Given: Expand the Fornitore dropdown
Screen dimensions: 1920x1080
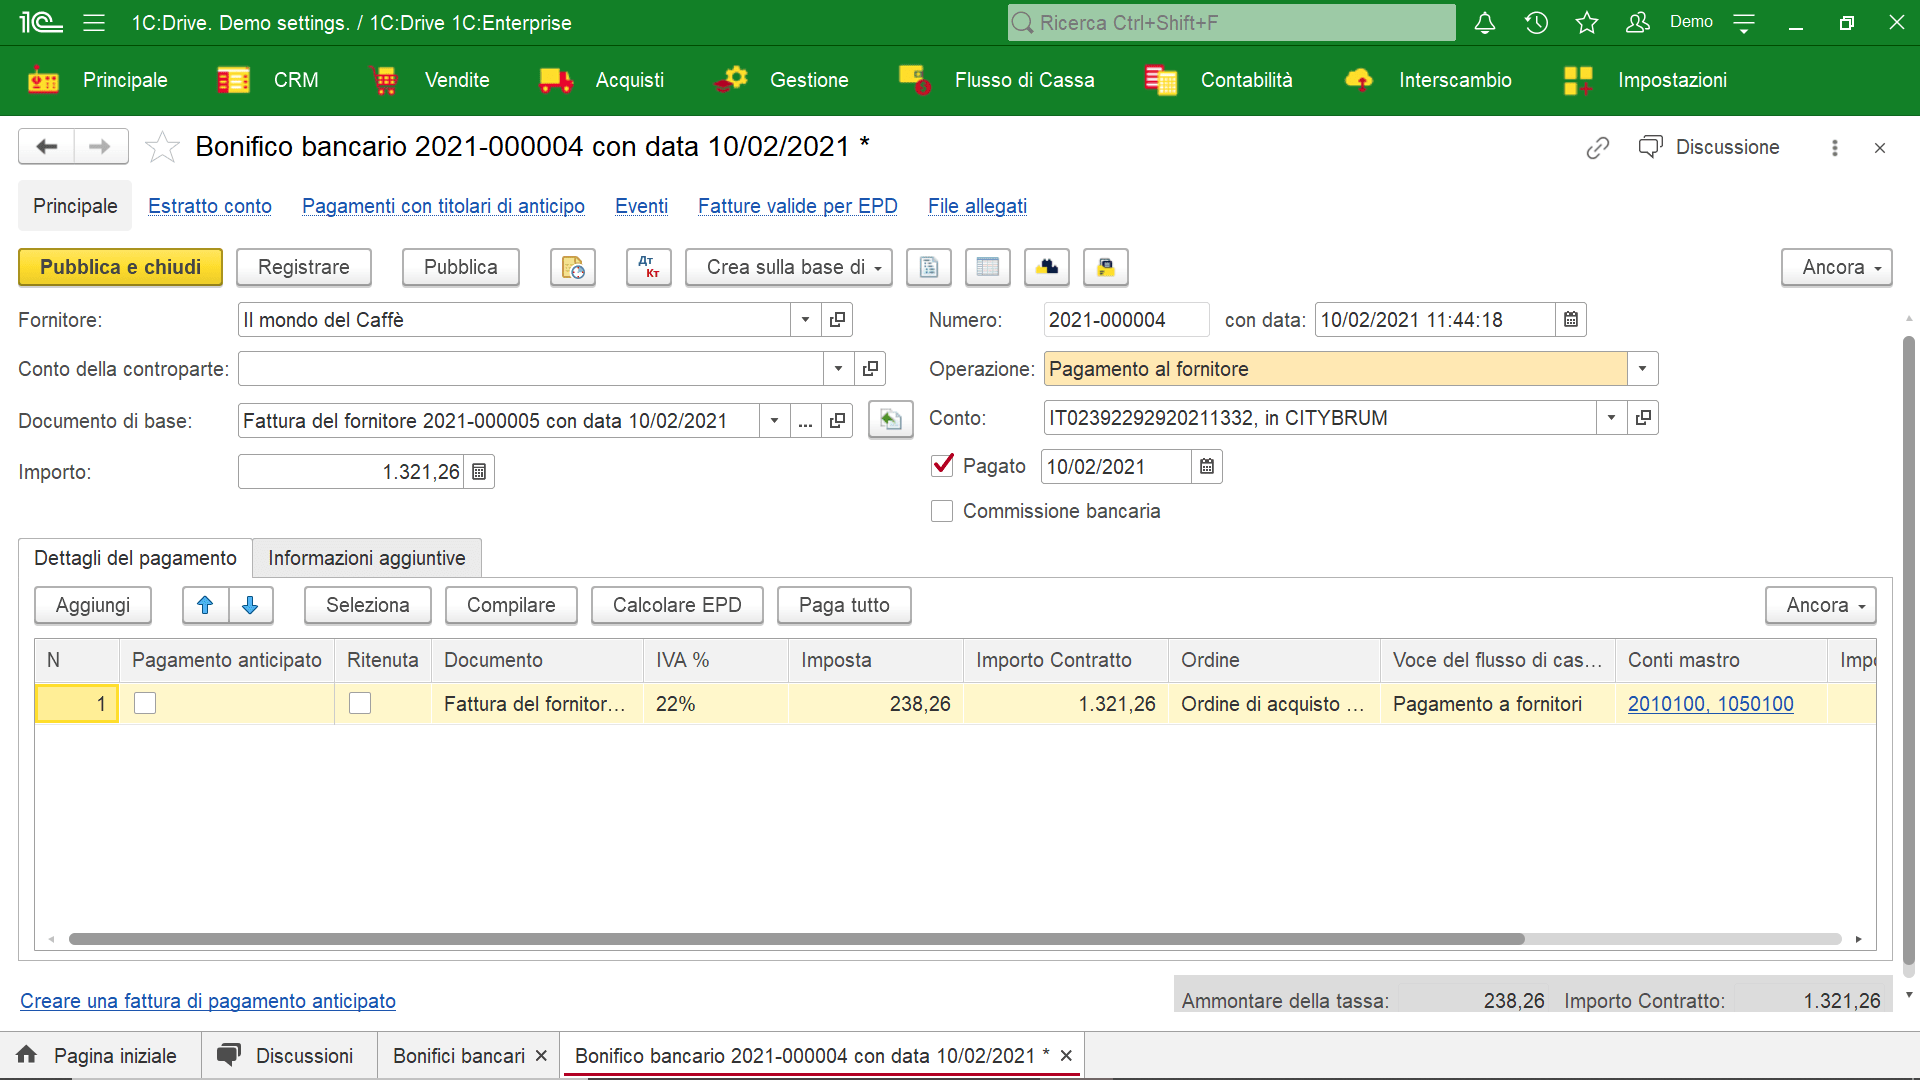Looking at the screenshot, I should coord(805,320).
